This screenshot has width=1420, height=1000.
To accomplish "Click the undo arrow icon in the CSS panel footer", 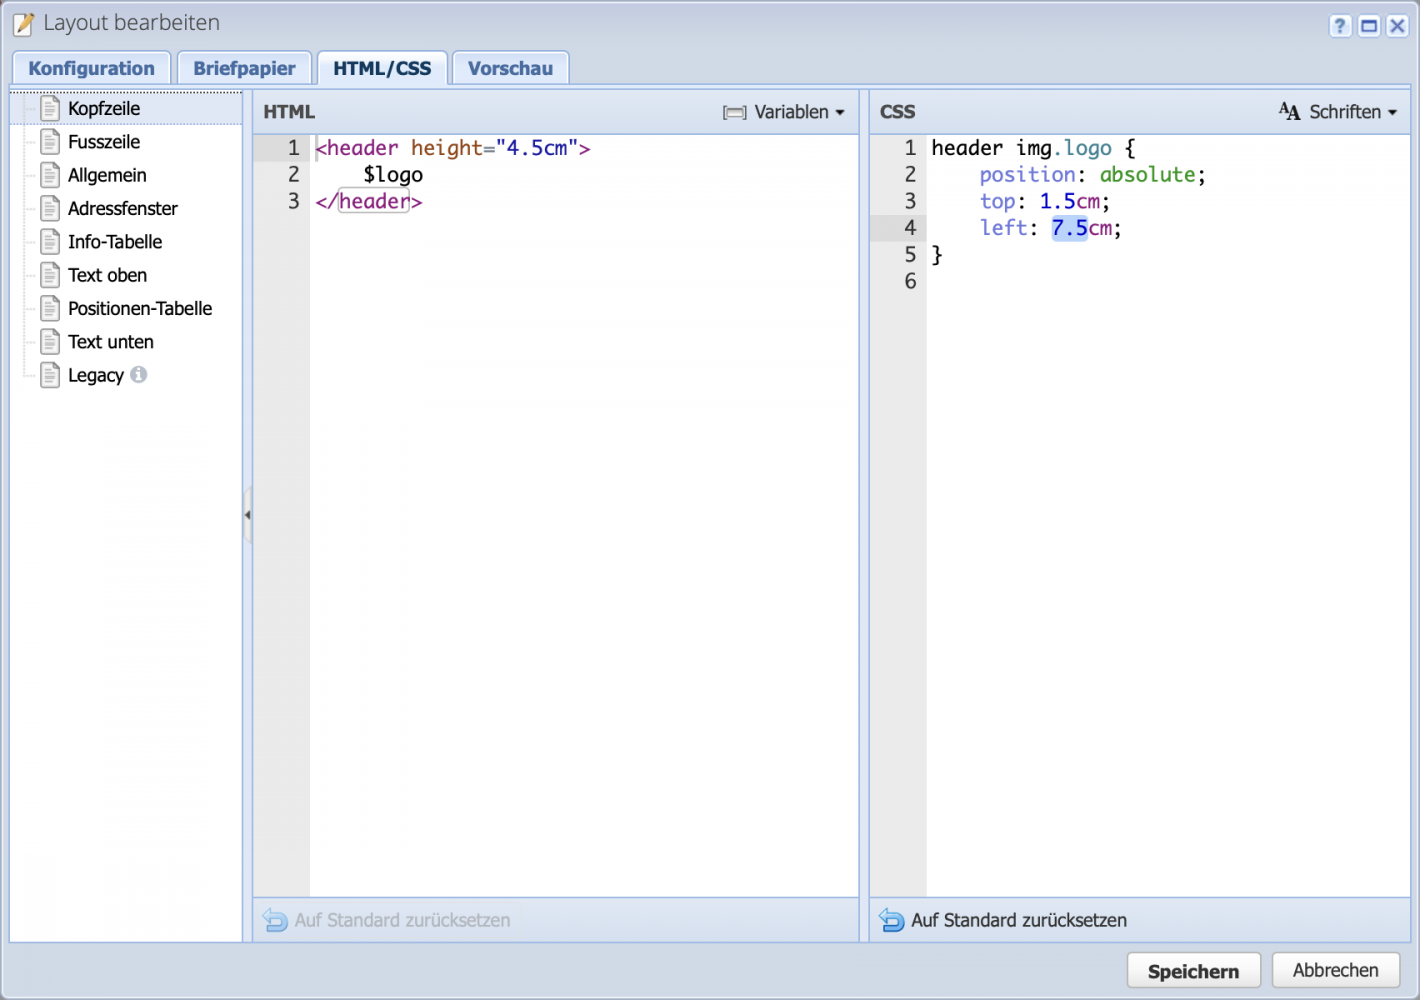I will click(891, 920).
